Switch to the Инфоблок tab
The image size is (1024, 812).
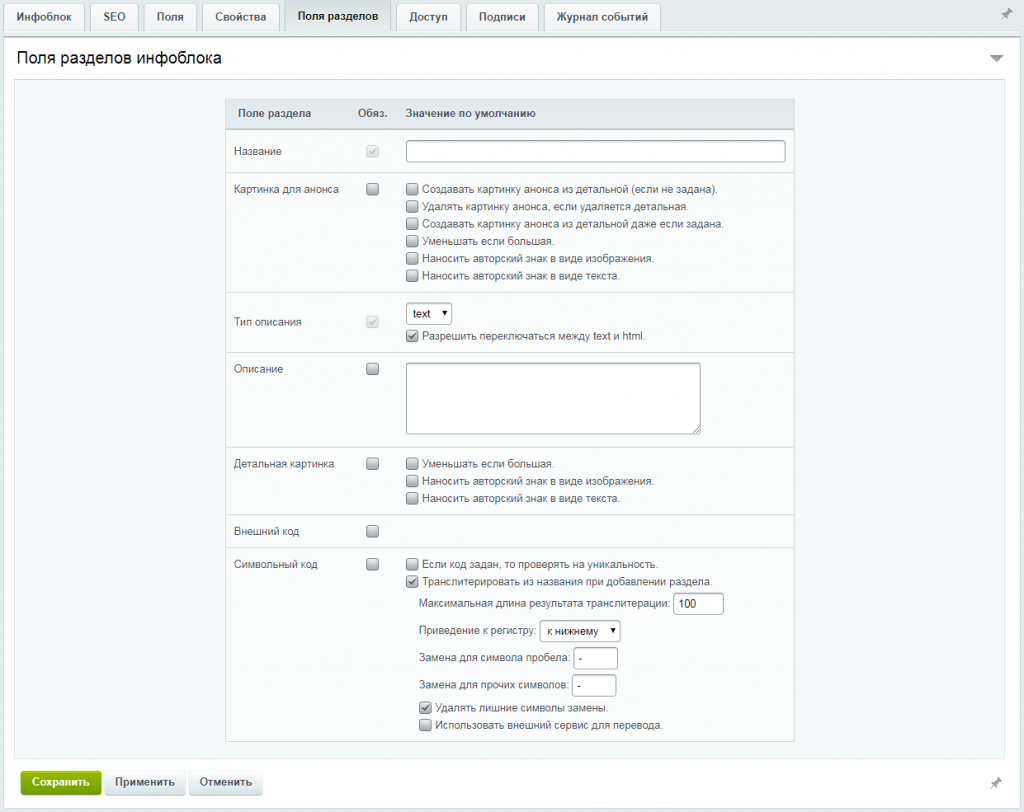(44, 17)
